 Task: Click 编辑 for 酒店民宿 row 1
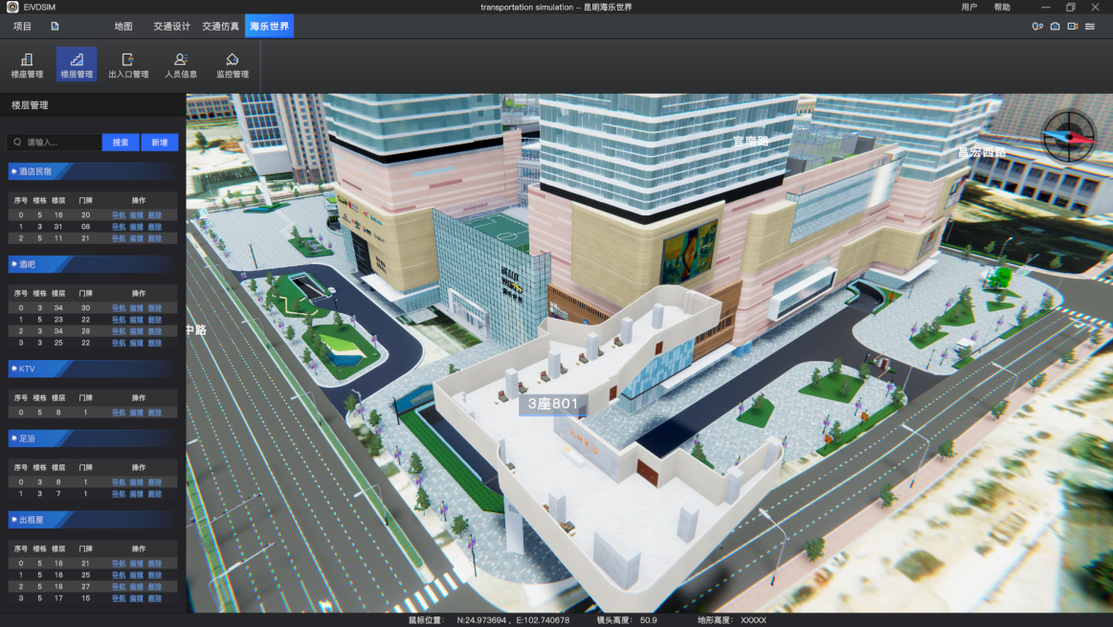point(136,227)
